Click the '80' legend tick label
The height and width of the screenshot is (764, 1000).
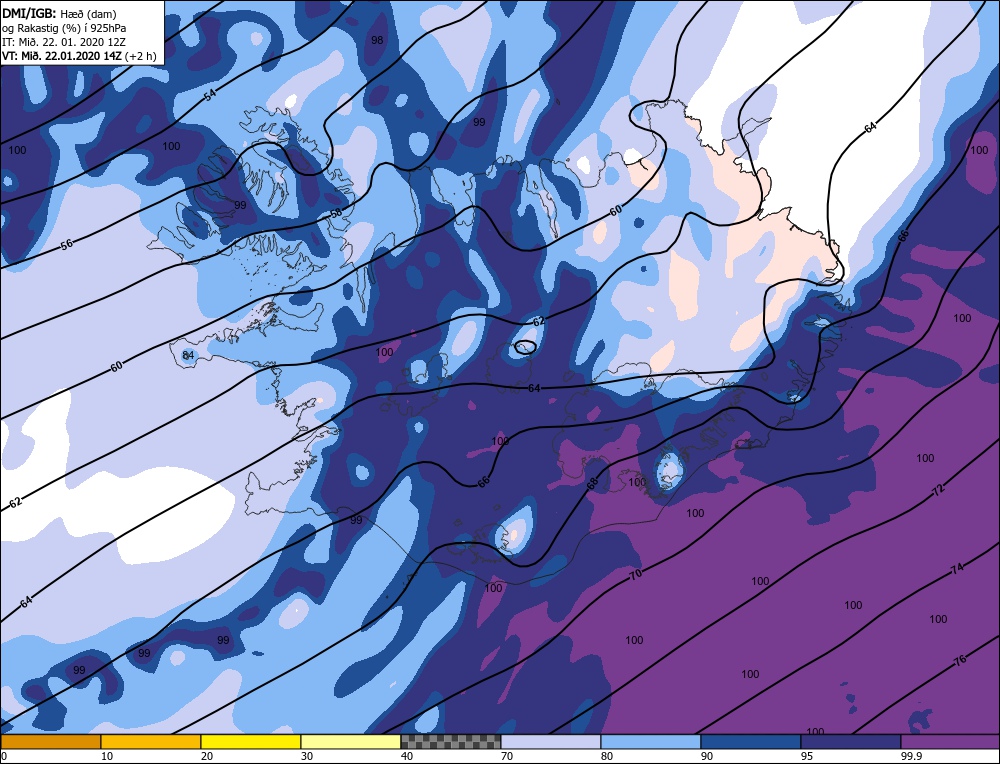tap(607, 756)
